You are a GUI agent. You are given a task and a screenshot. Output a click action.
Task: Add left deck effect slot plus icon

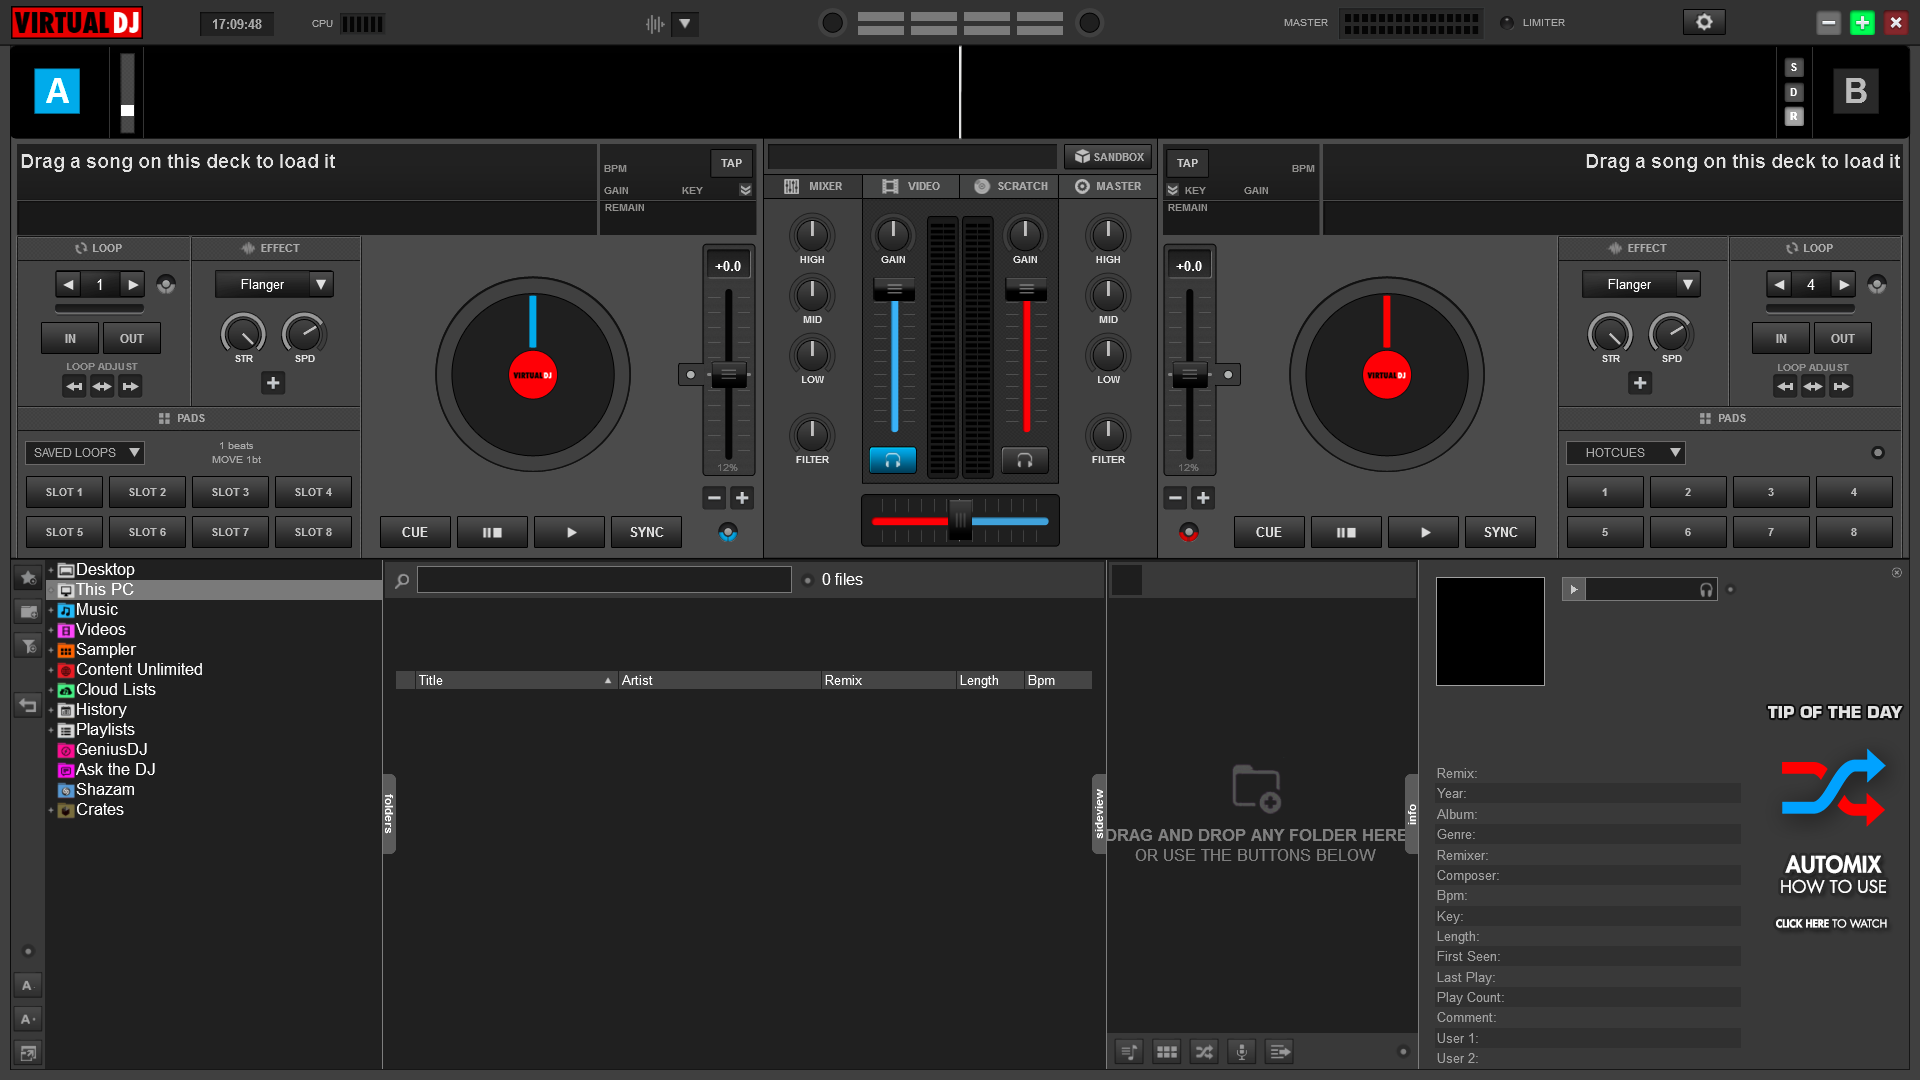click(x=273, y=383)
